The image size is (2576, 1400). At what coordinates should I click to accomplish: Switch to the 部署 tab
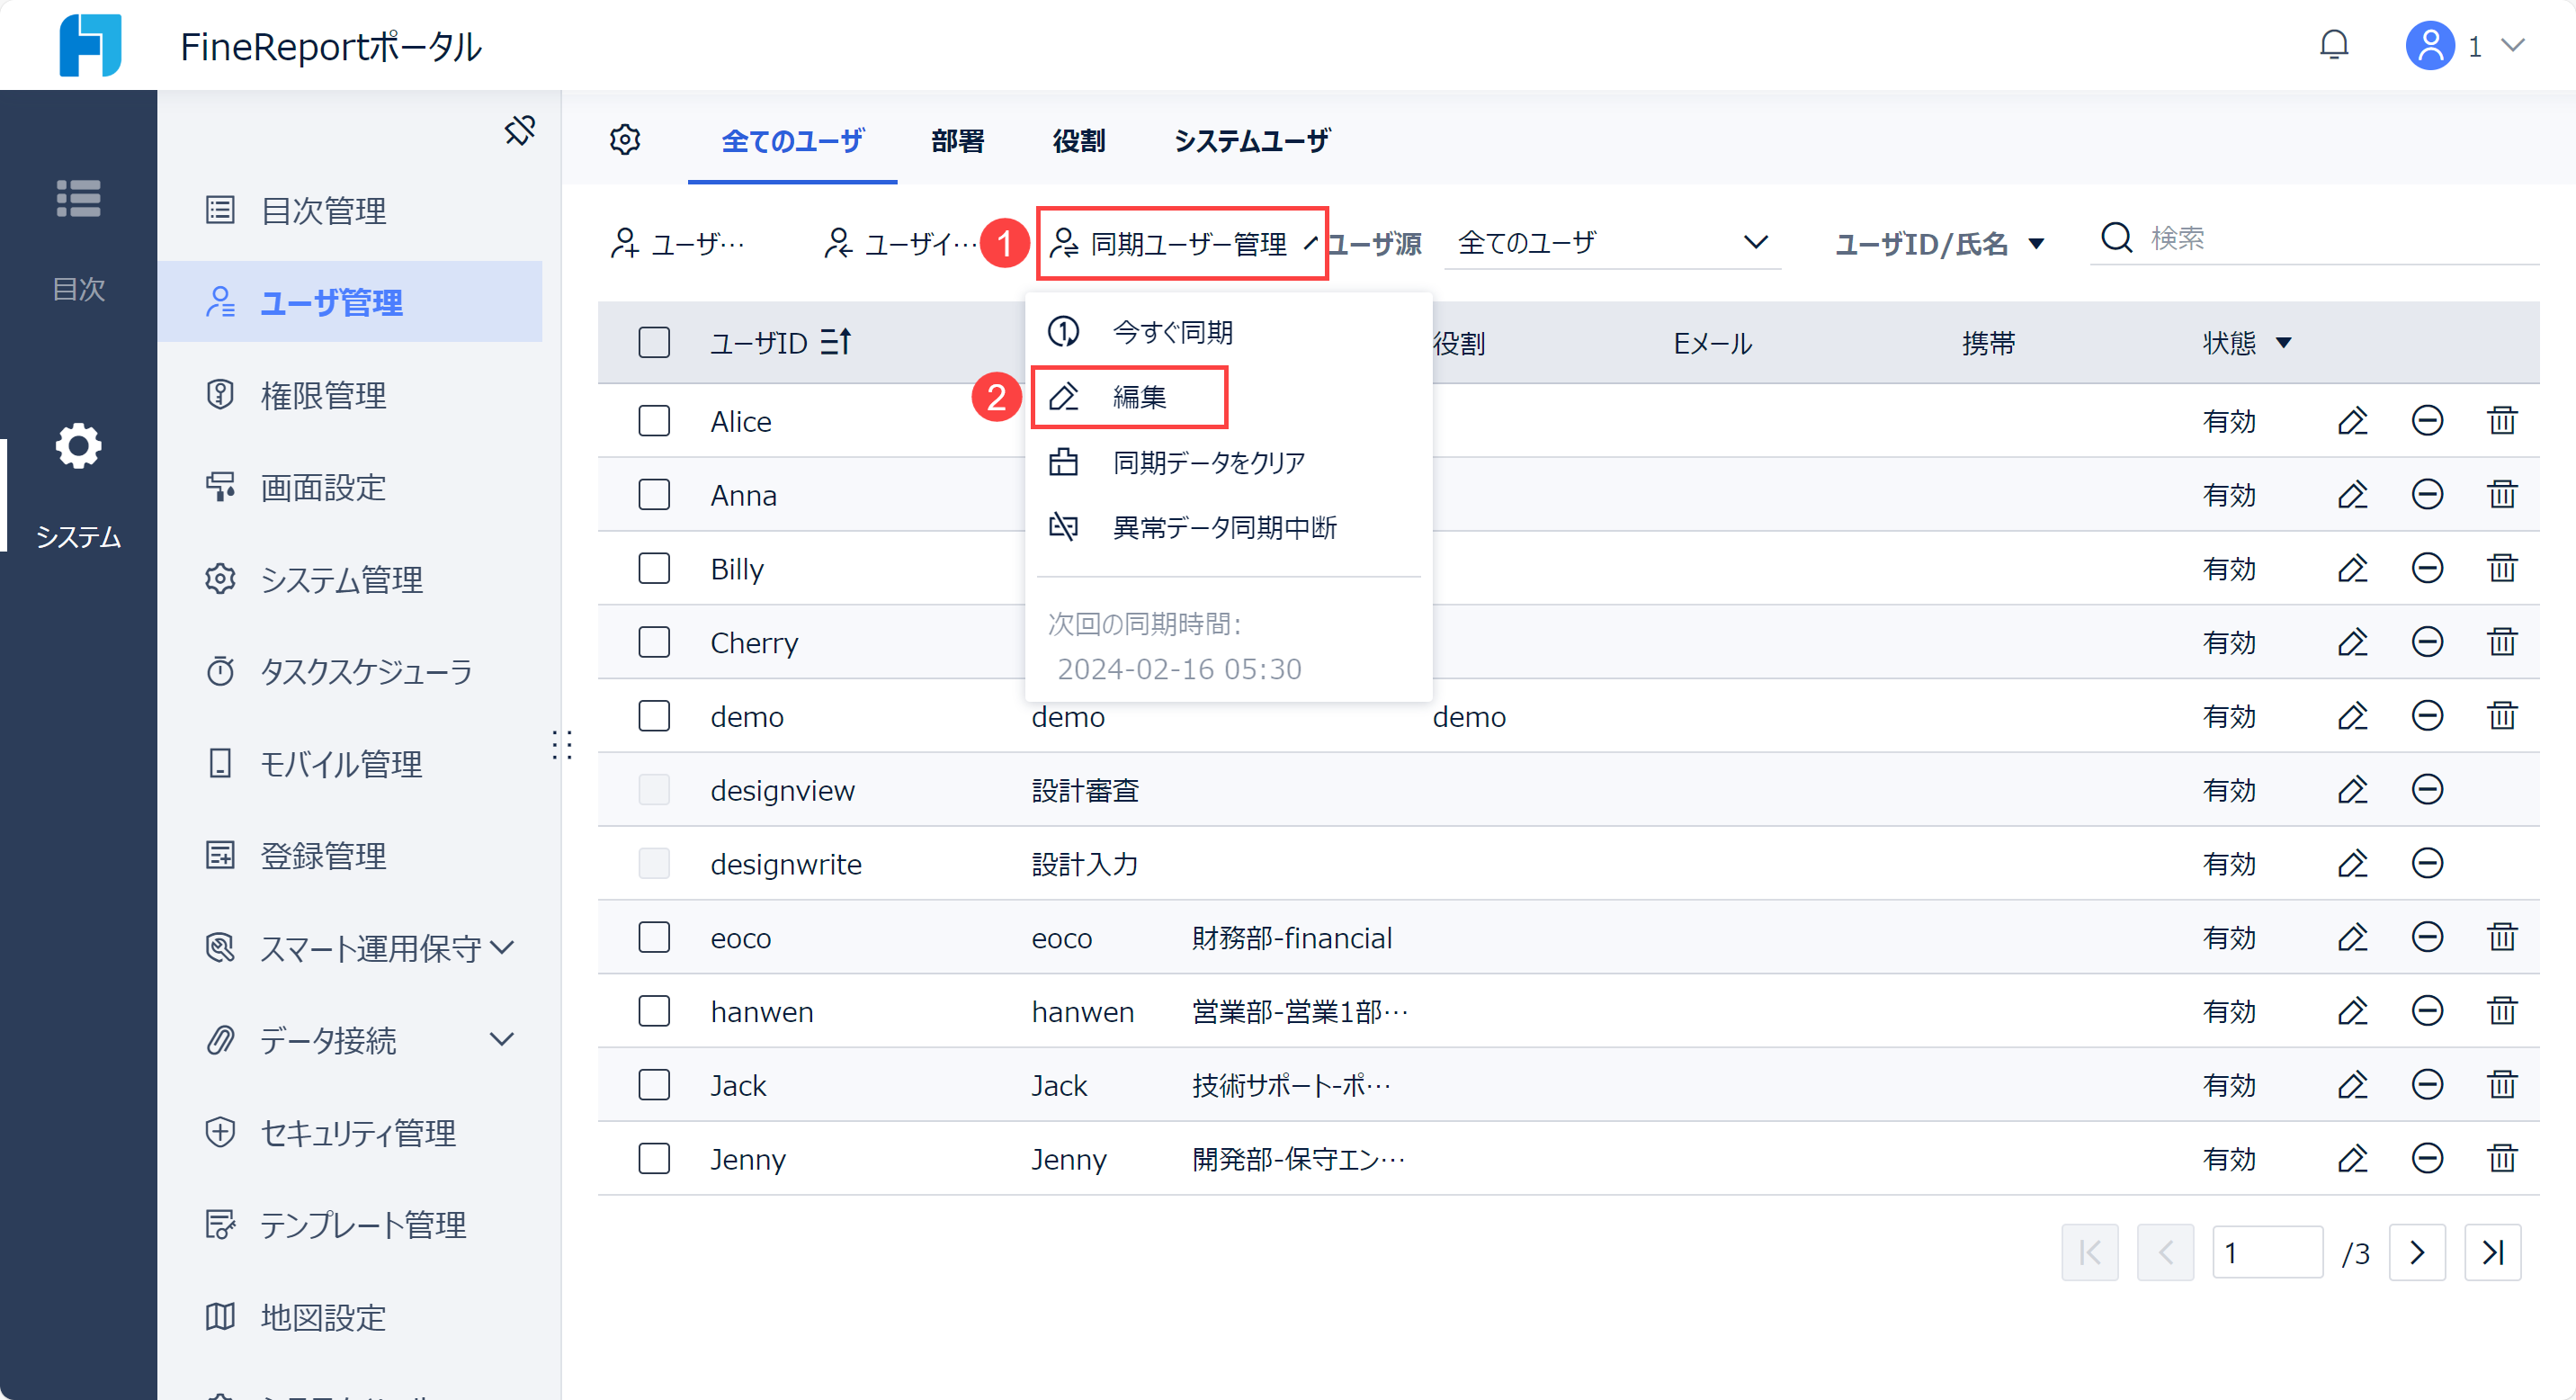(x=957, y=141)
